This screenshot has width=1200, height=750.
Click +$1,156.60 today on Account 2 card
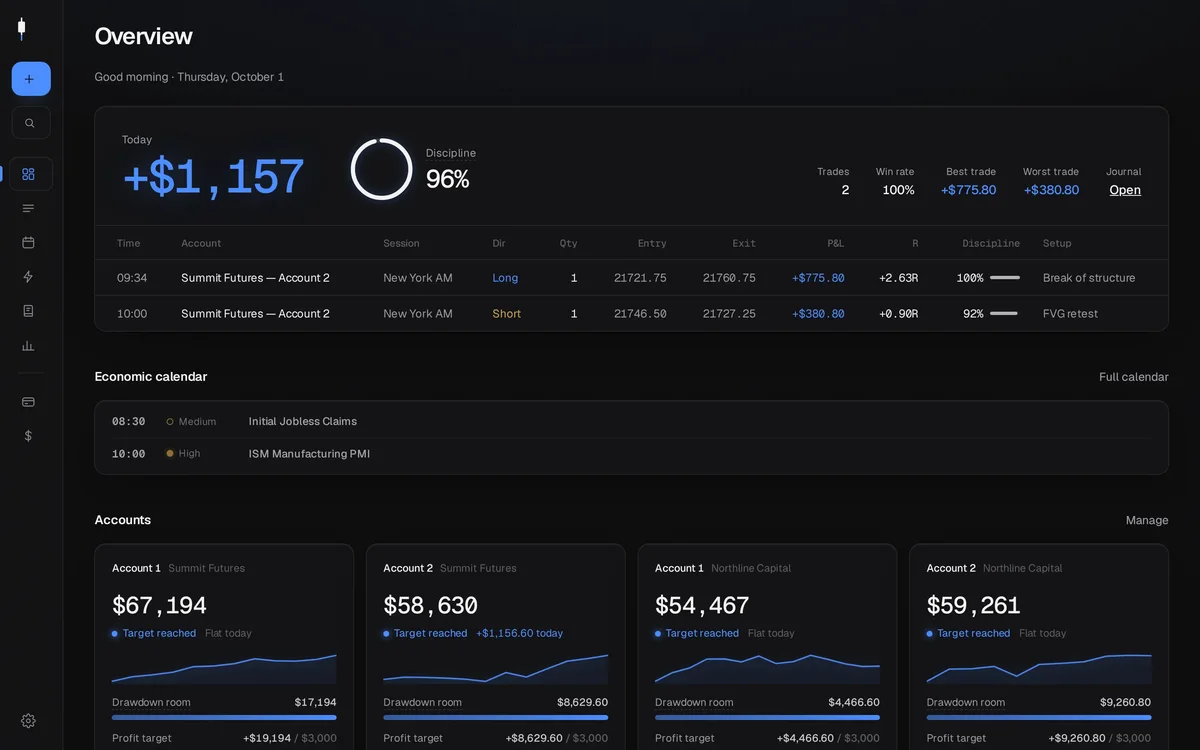coord(519,633)
